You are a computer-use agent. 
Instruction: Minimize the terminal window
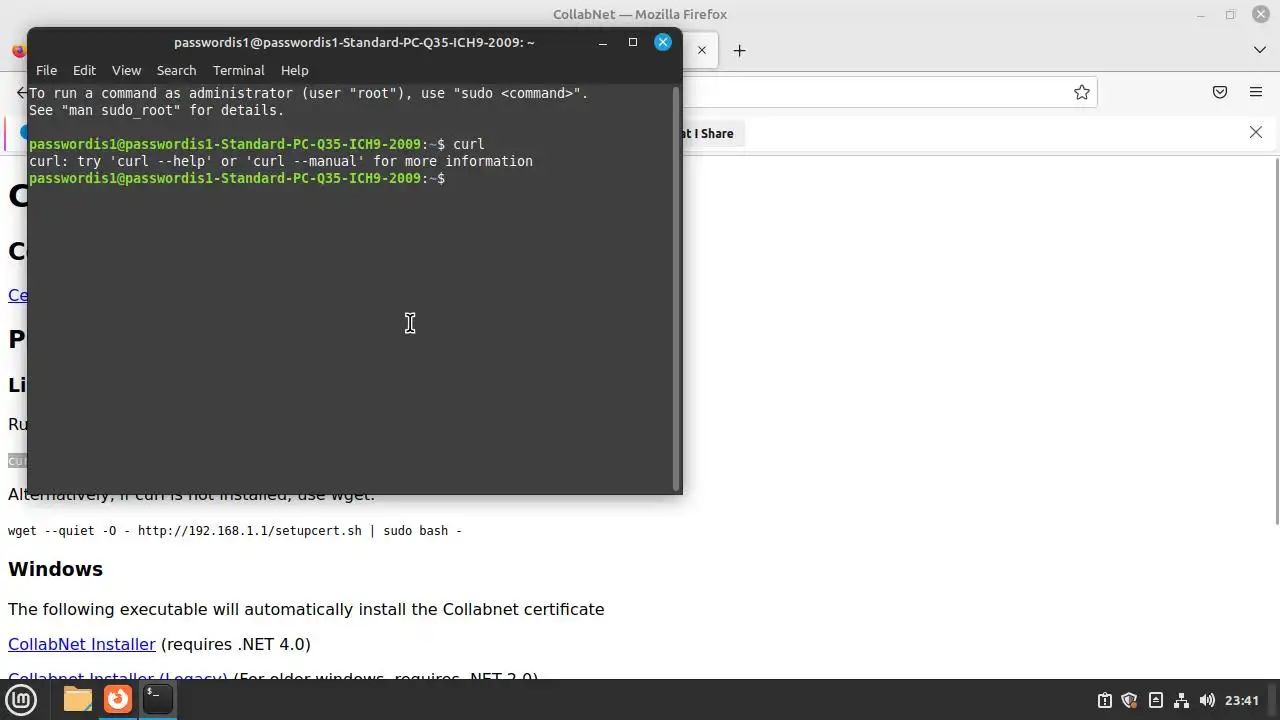602,42
